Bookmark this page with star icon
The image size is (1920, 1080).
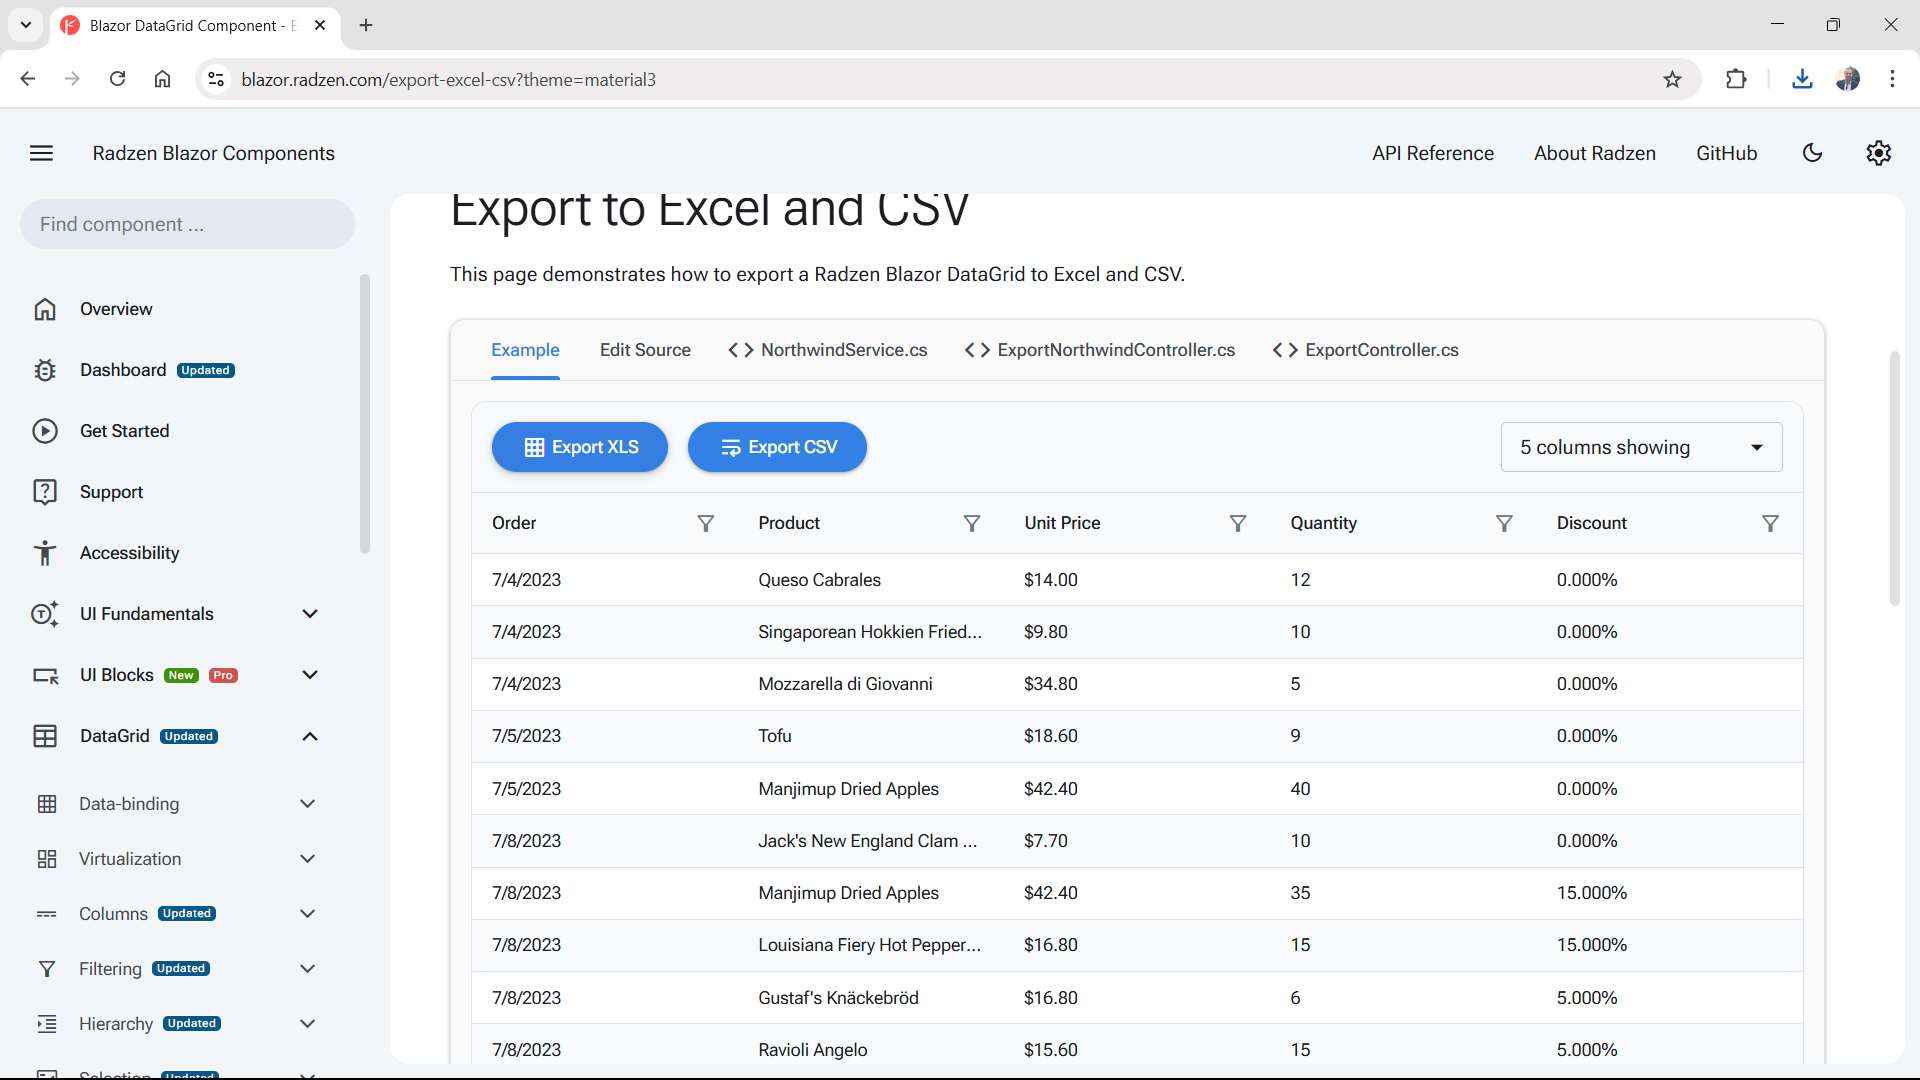(x=1672, y=79)
